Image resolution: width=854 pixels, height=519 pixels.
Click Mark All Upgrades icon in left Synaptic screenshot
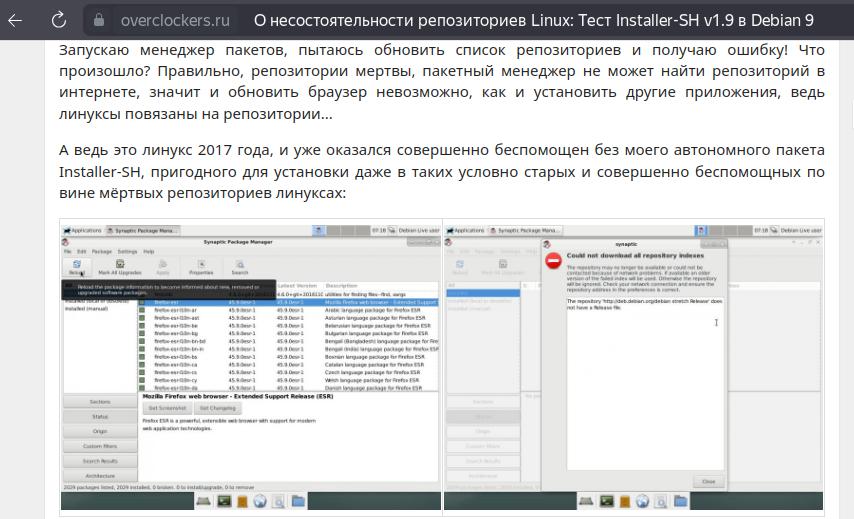[120, 267]
